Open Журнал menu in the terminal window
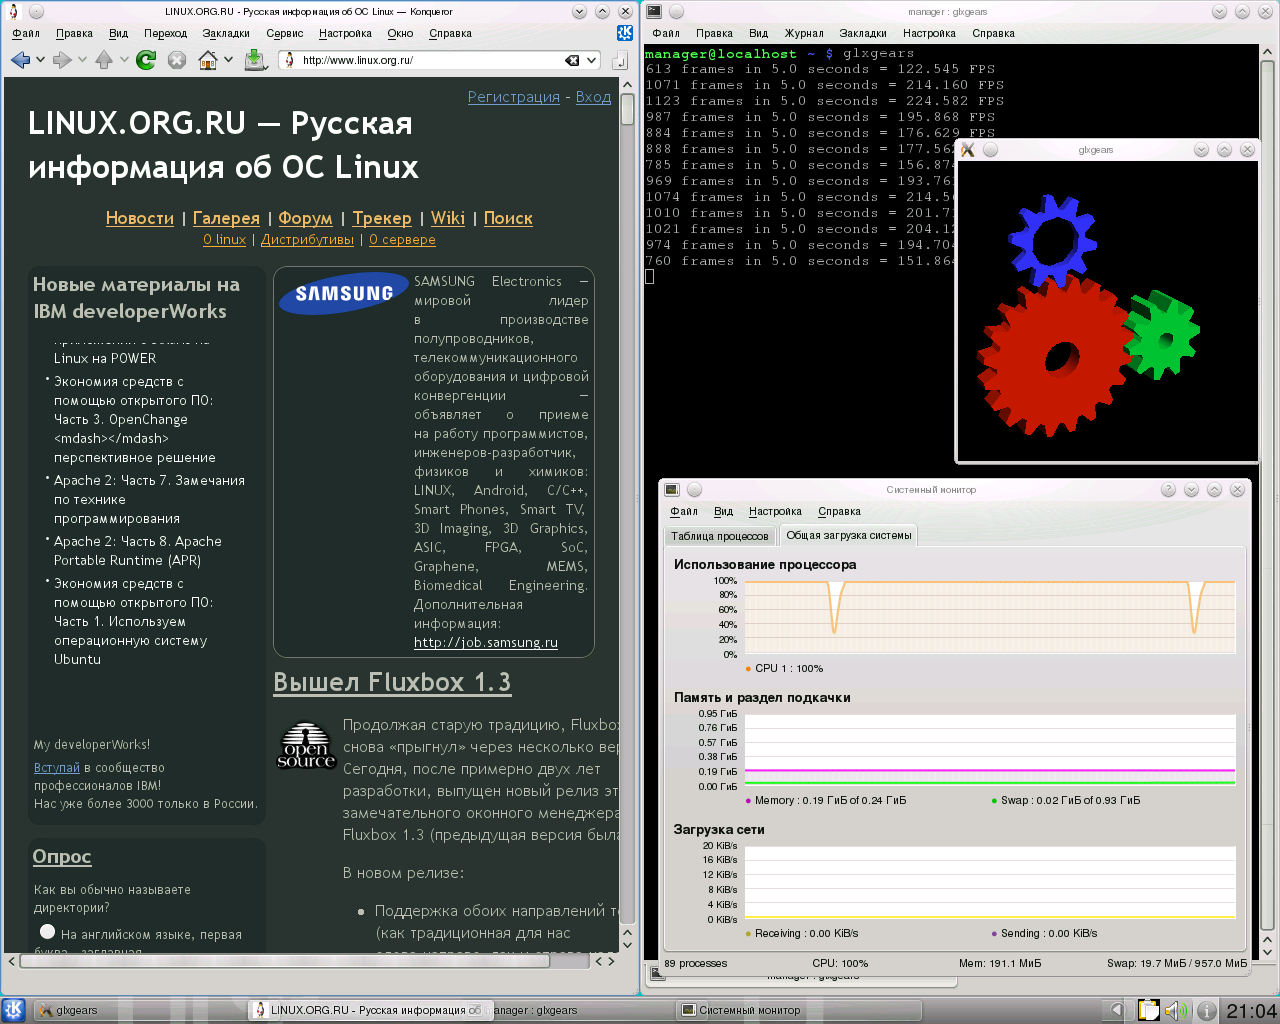Screen dimensions: 1280x1024 [804, 33]
